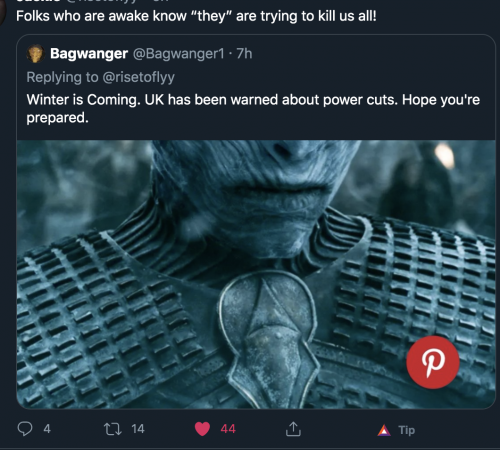
Task: Click the 14 retweets count
Action: tap(138, 429)
